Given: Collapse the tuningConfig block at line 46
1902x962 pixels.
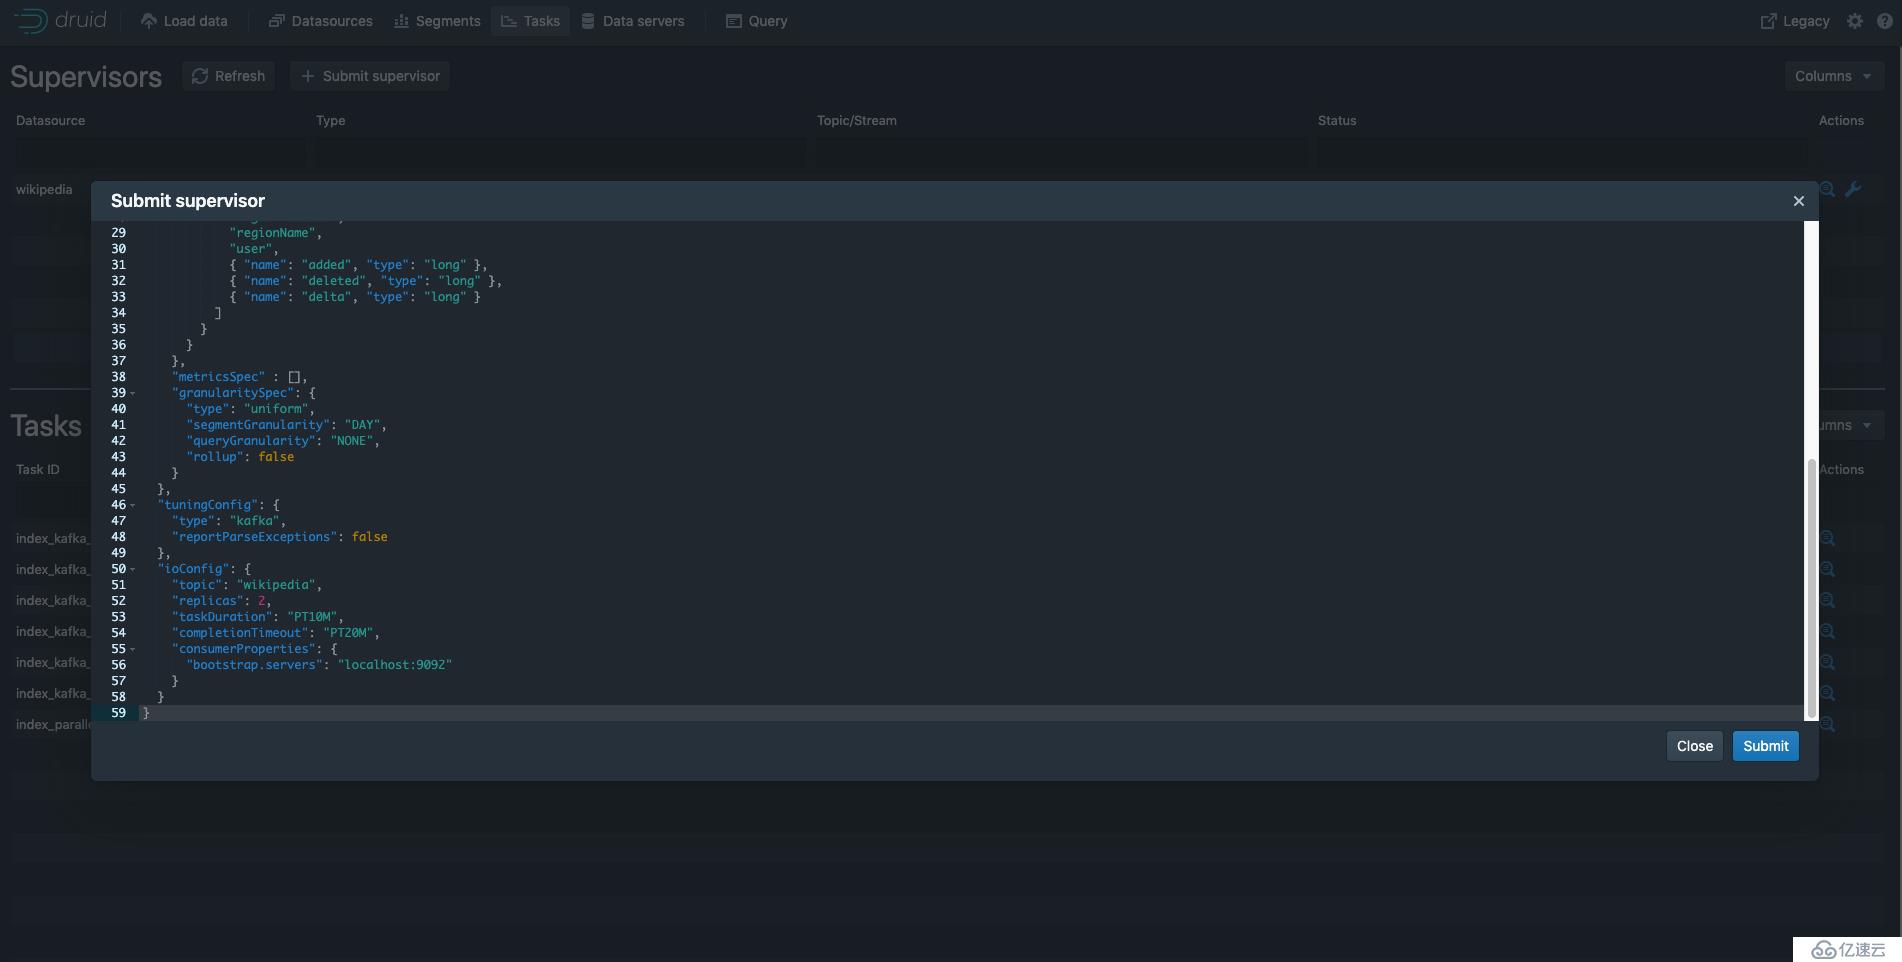Looking at the screenshot, I should click(x=132, y=505).
